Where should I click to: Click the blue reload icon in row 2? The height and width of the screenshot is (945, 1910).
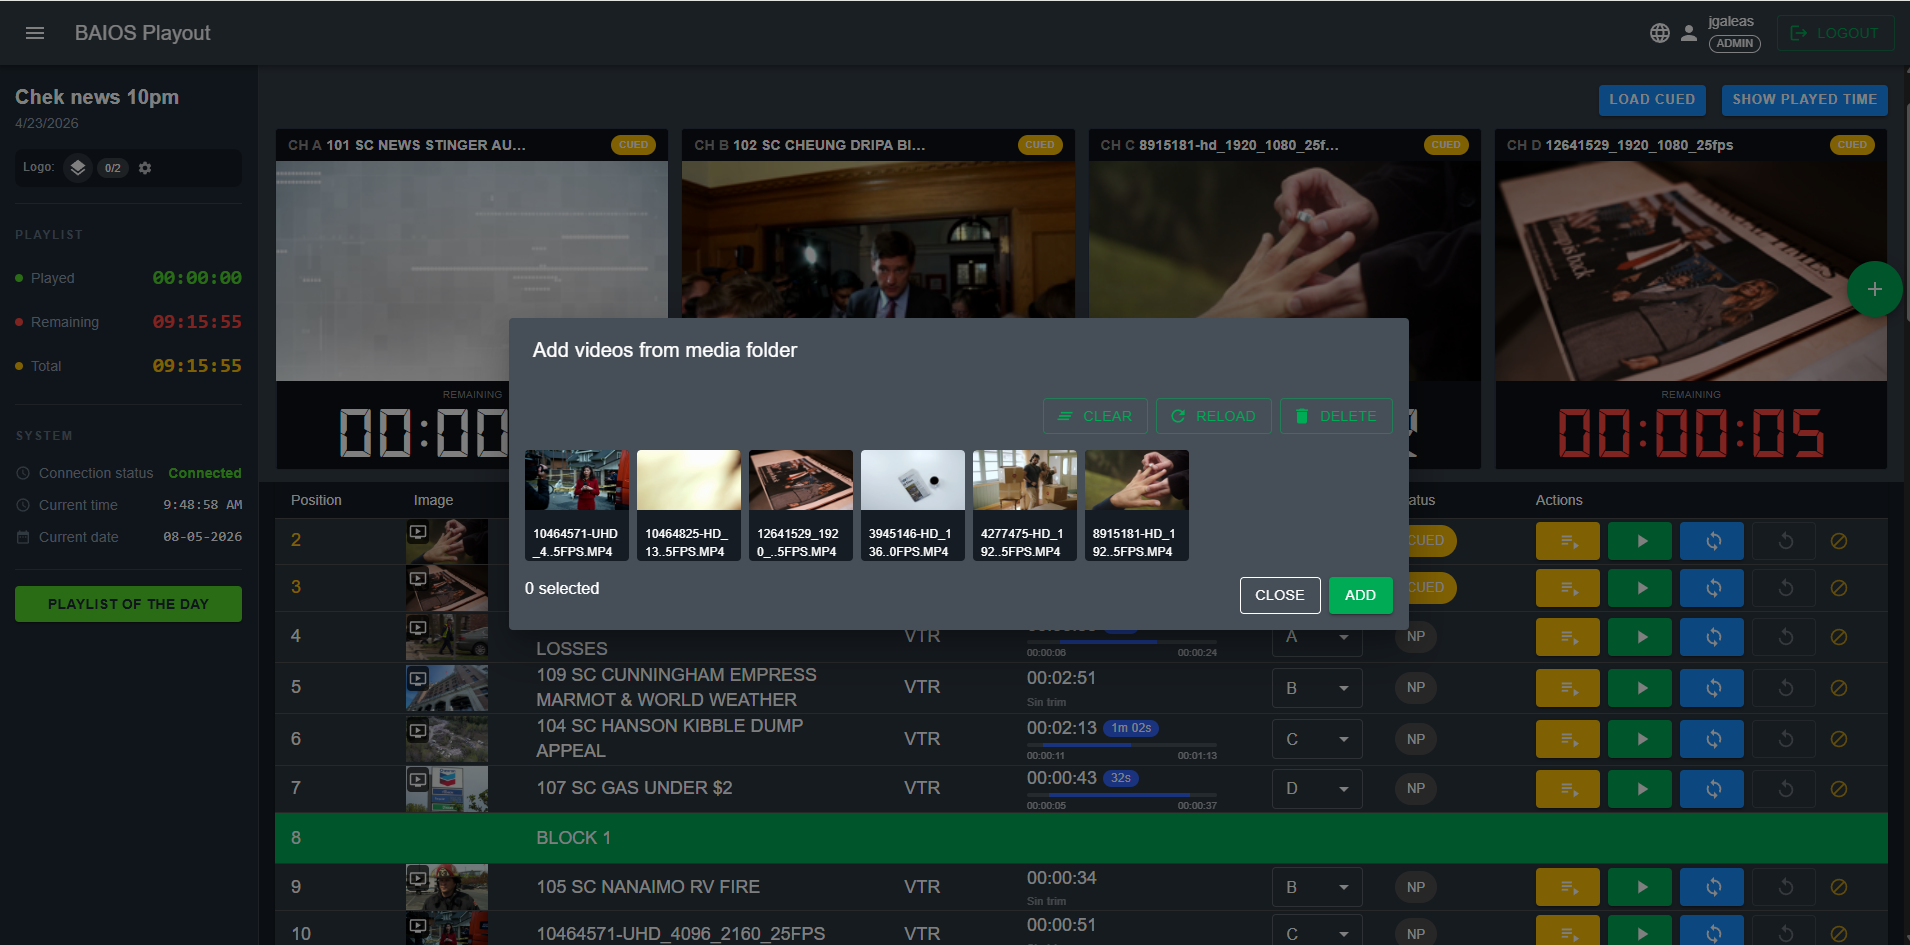pos(1712,541)
